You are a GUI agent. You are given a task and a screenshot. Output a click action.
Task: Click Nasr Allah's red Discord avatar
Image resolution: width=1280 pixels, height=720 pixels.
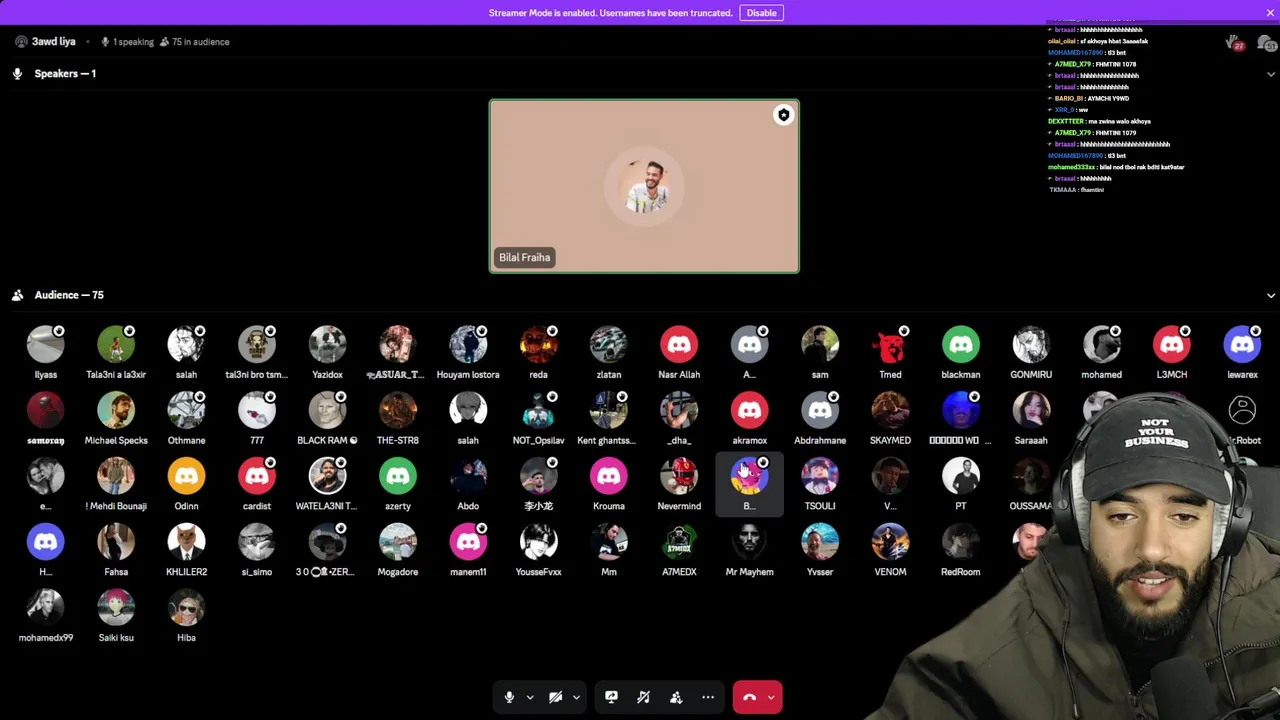[679, 344]
